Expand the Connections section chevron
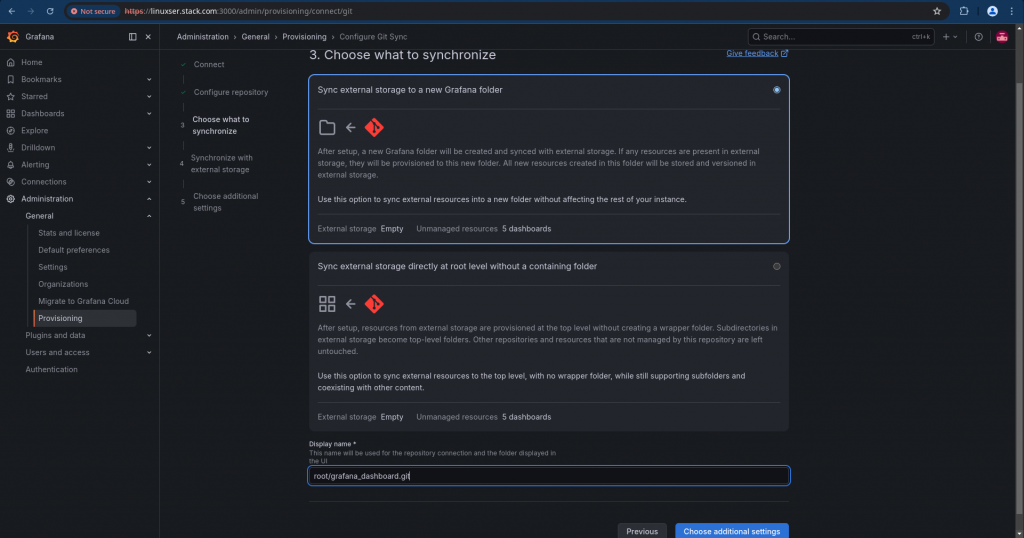Image resolution: width=1024 pixels, height=538 pixels. coord(149,182)
